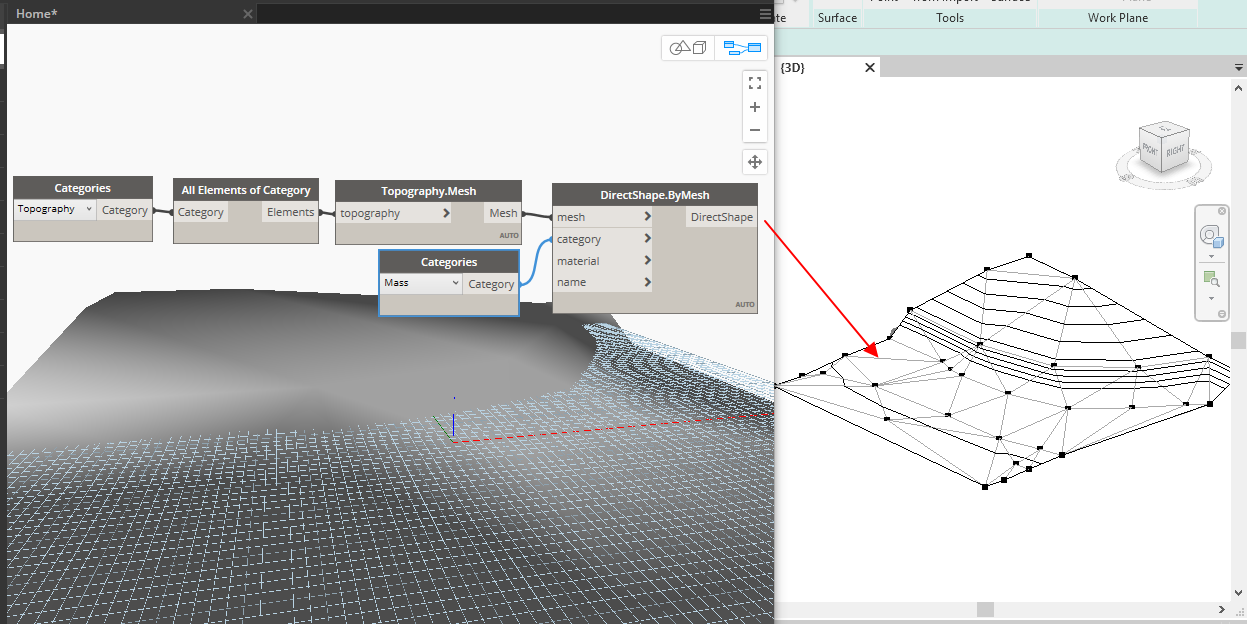The height and width of the screenshot is (624, 1247).
Task: Open the Mass category selector
Action: [x=420, y=283]
